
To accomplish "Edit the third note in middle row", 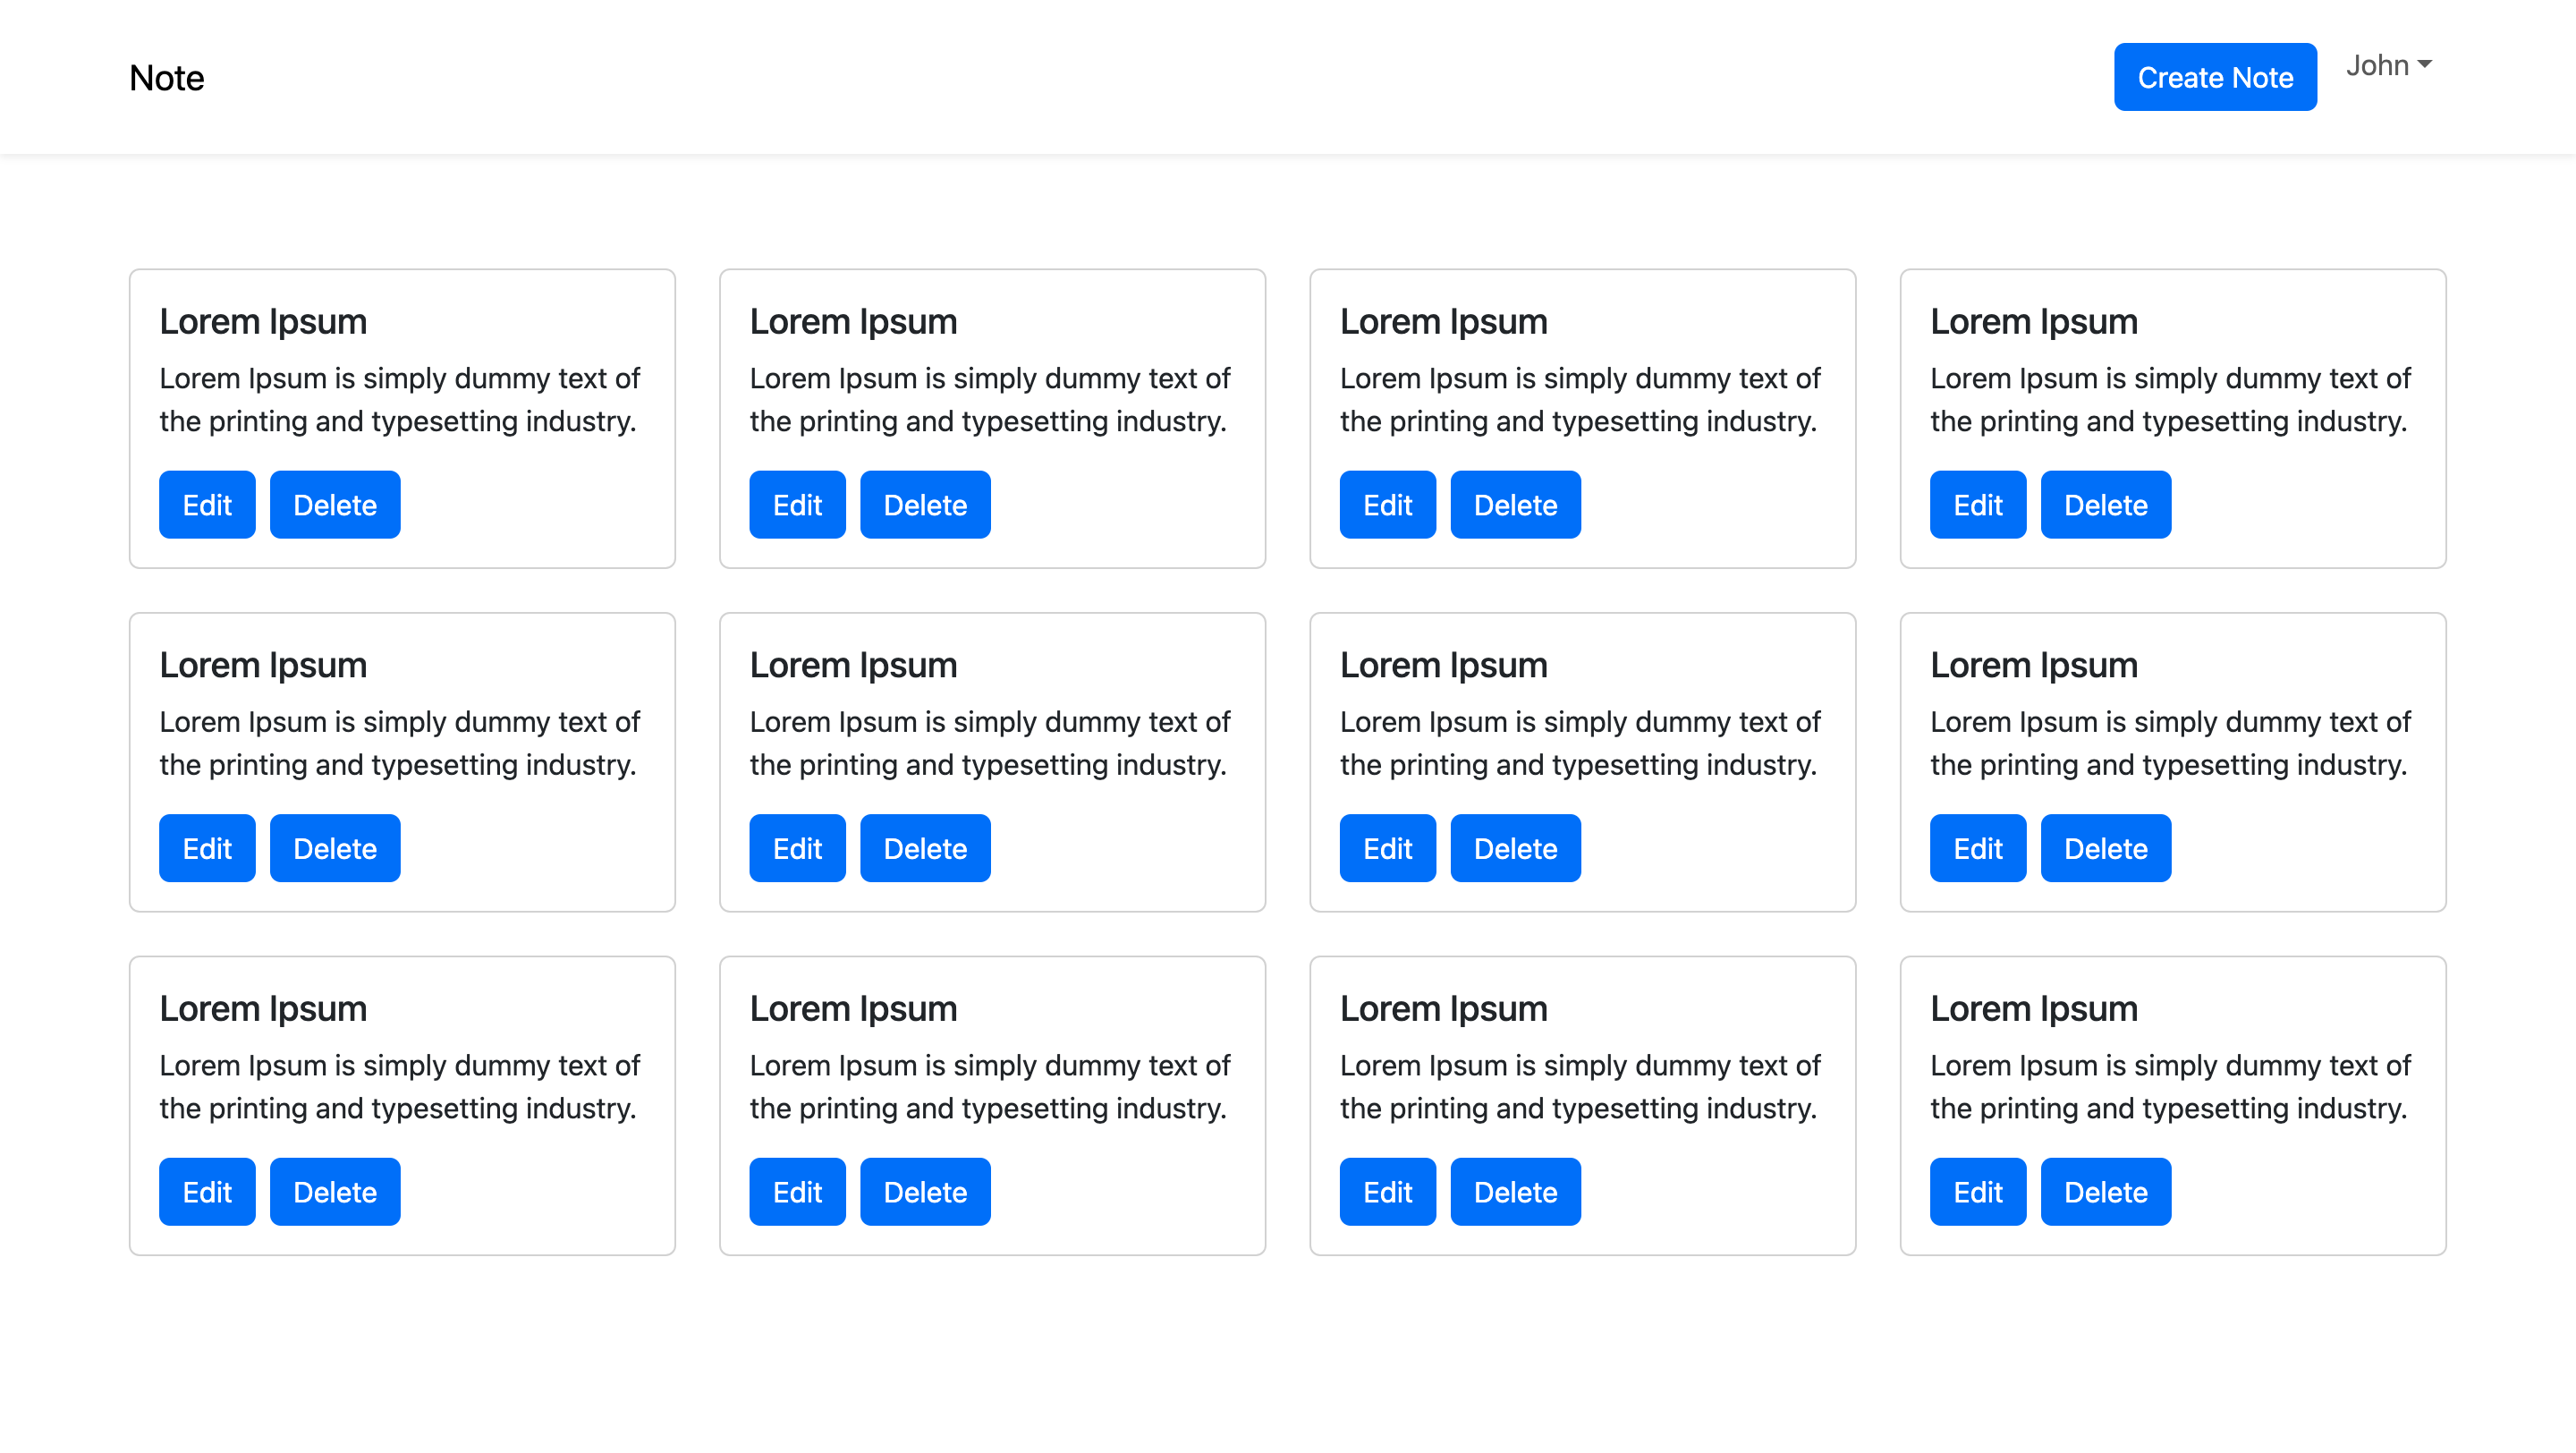I will point(1387,848).
